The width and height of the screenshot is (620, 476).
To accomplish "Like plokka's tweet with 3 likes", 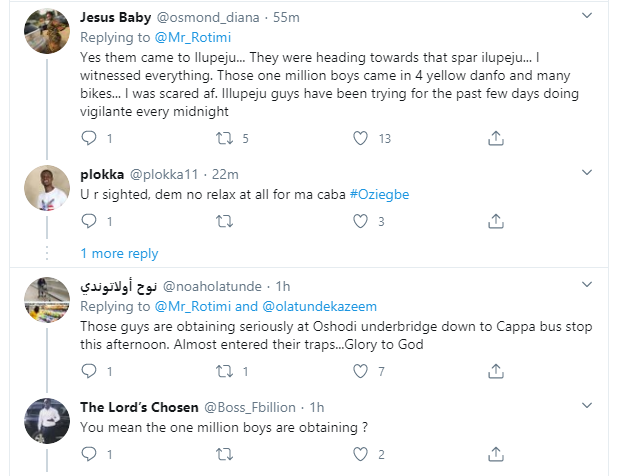I will click(358, 220).
